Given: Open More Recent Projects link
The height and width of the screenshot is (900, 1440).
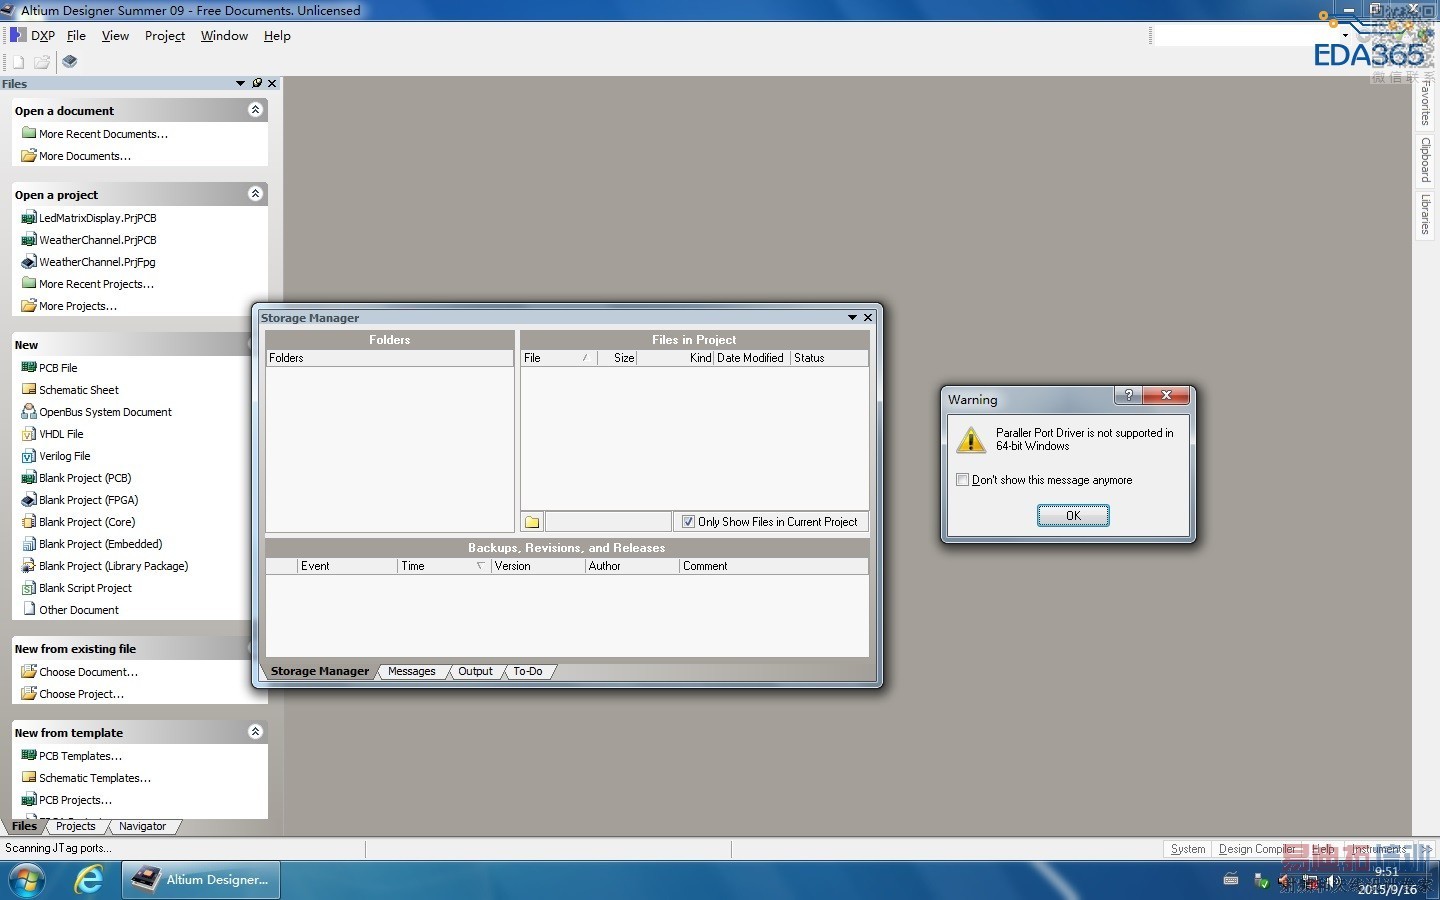Looking at the screenshot, I should pos(96,284).
